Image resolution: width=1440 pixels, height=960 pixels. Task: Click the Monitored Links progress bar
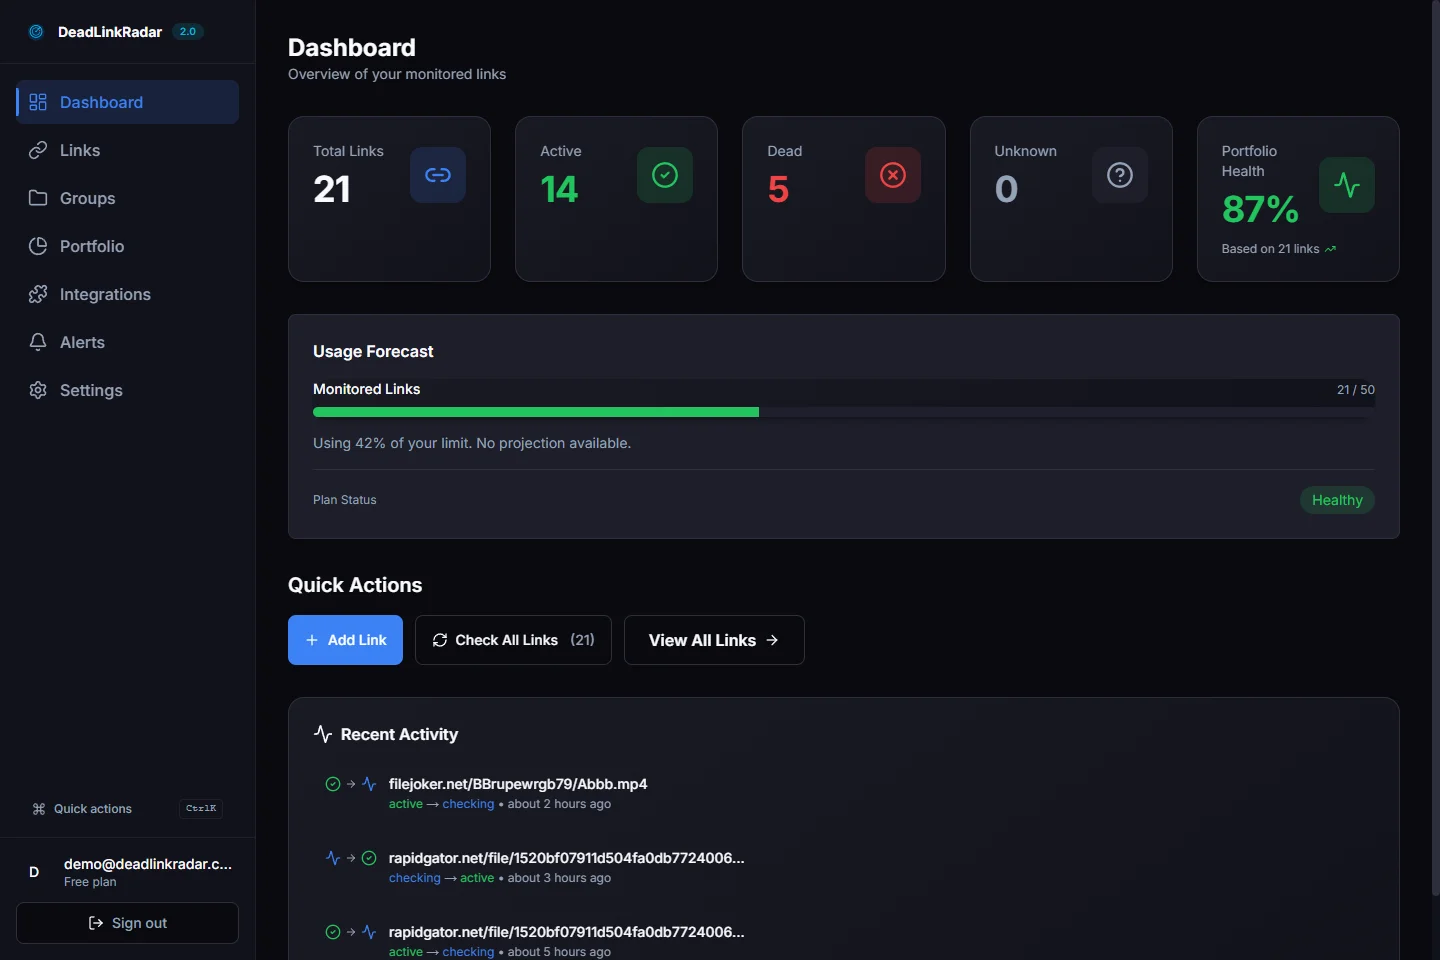point(843,412)
